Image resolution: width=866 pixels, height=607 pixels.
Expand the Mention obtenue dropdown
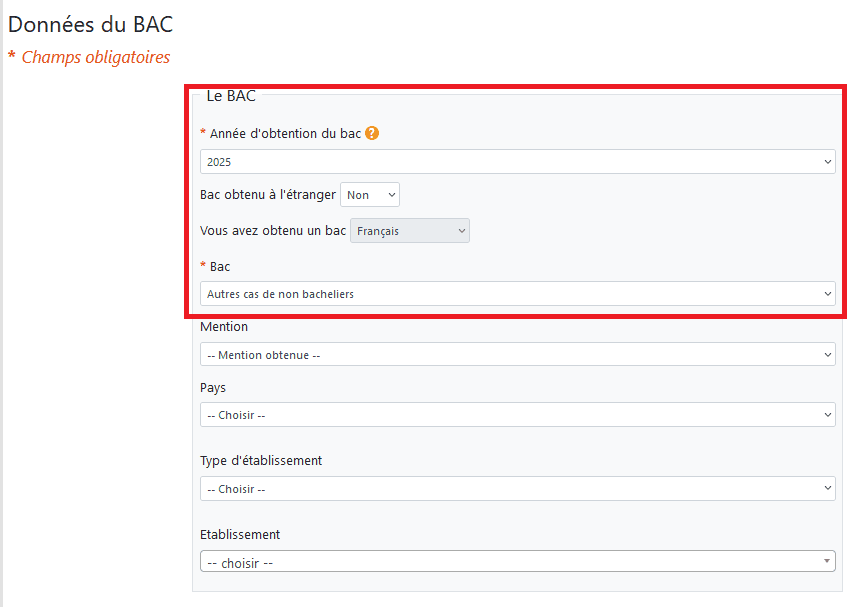pyautogui.click(x=517, y=355)
